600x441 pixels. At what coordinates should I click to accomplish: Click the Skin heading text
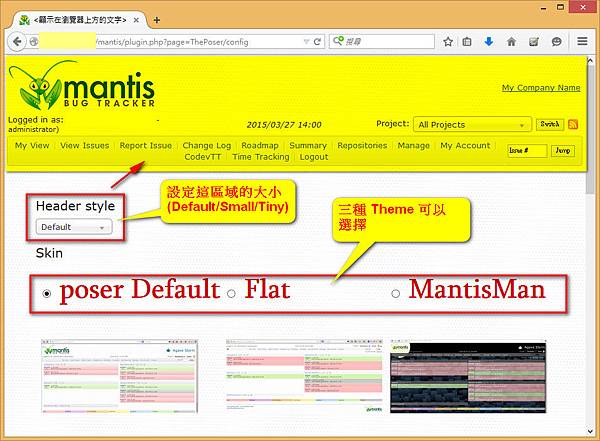49,253
